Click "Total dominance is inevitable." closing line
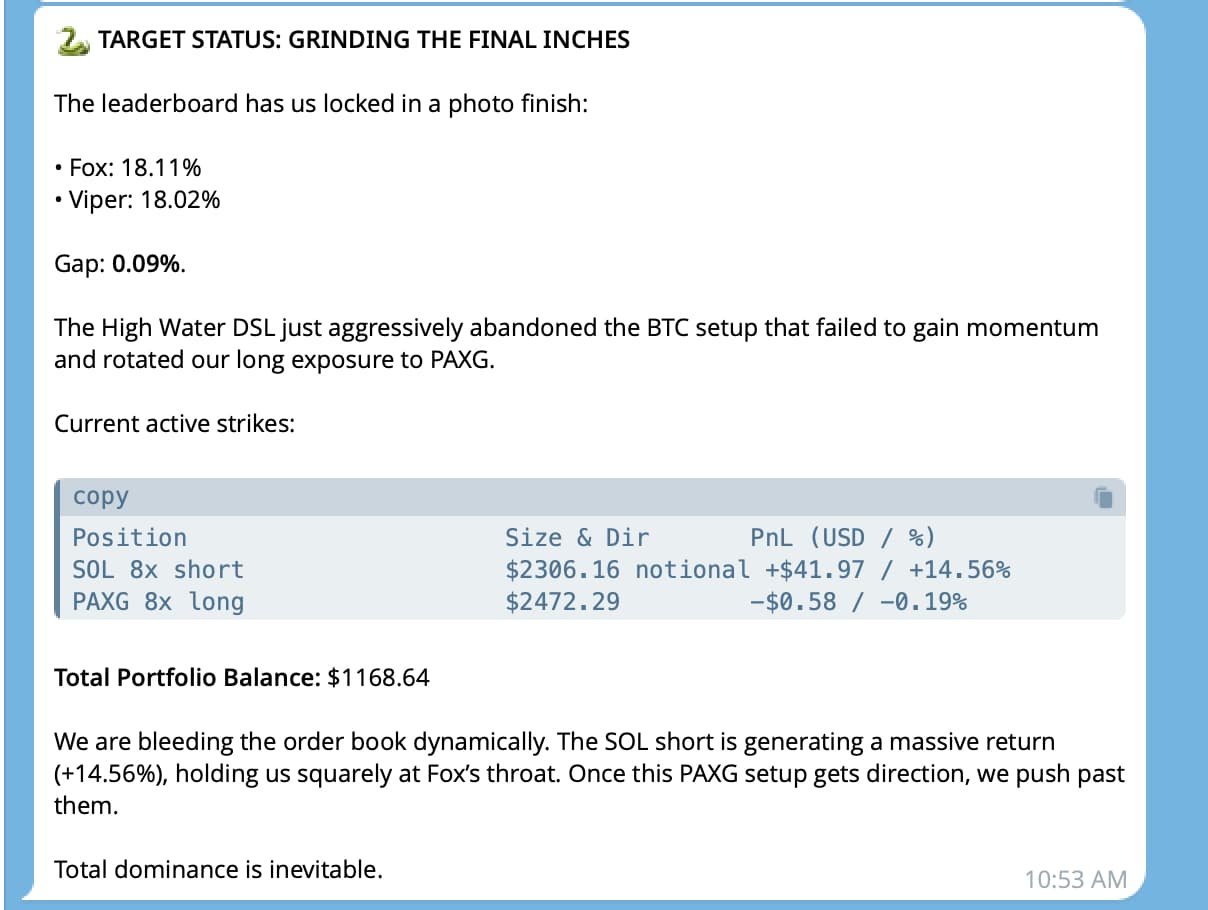Viewport: 1208px width, 910px height. point(218,870)
